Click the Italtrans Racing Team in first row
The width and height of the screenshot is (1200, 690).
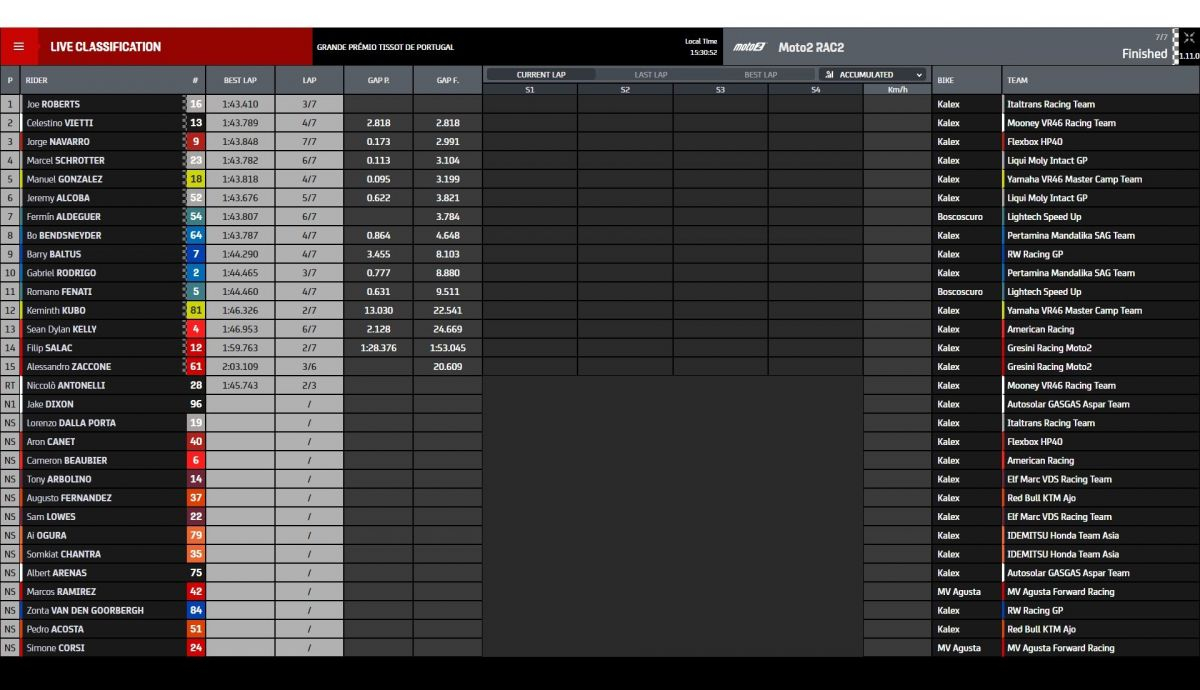[1051, 104]
